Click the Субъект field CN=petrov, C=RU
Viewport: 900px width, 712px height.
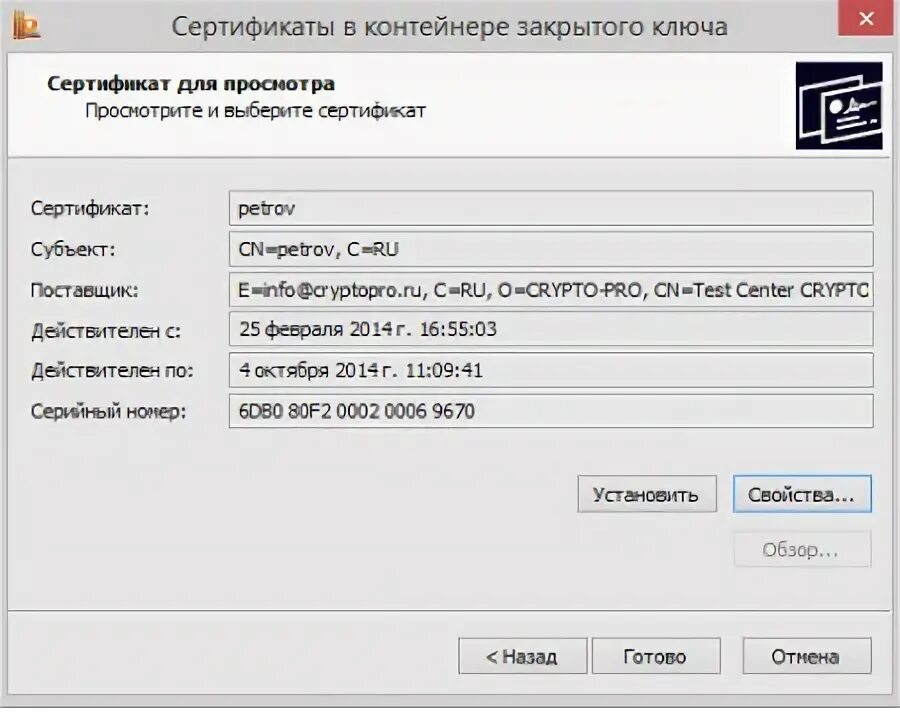coord(551,249)
